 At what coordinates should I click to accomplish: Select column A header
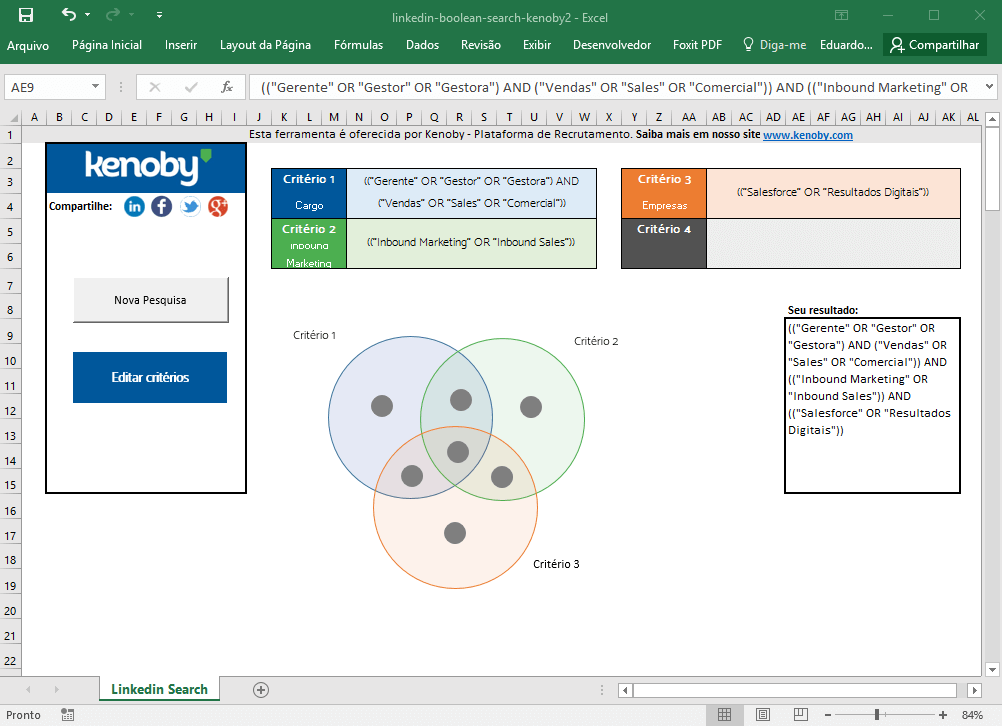34,117
